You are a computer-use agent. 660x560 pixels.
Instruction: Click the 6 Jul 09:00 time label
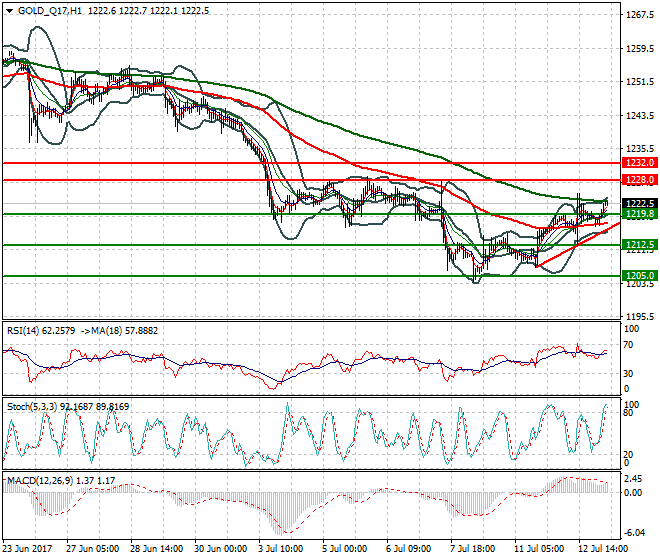[x=408, y=549]
